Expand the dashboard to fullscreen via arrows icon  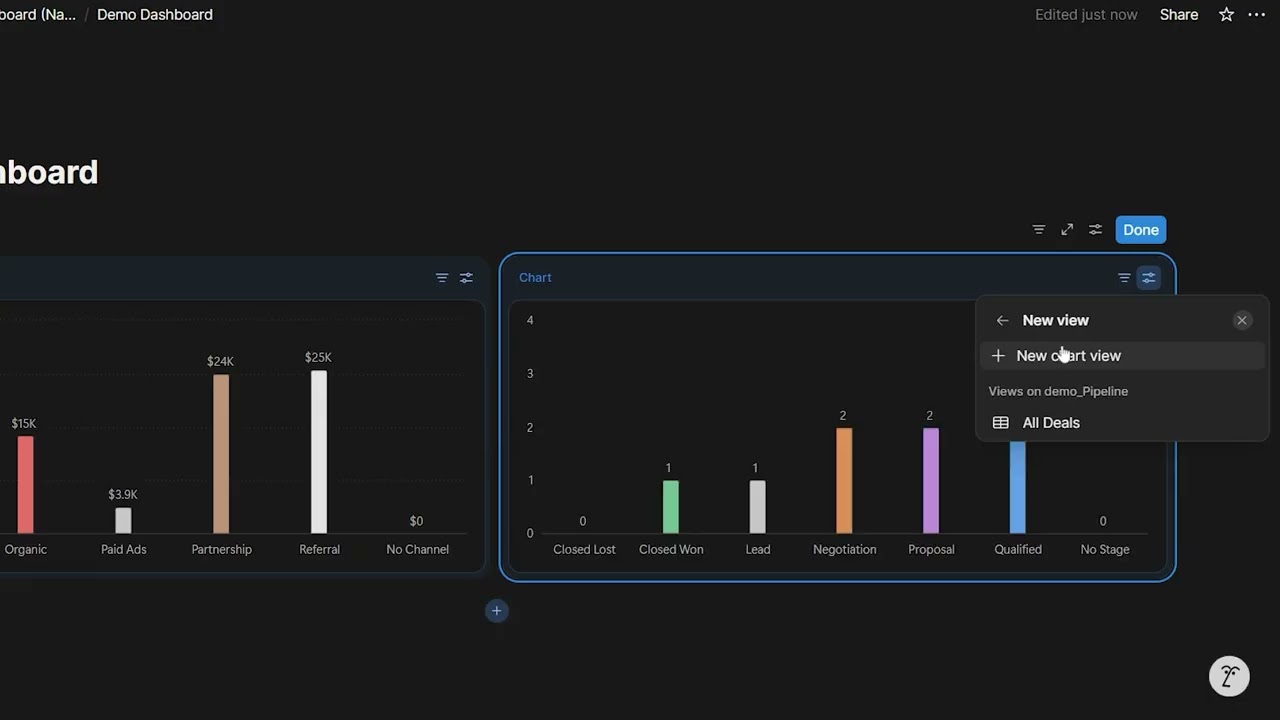pyautogui.click(x=1067, y=229)
